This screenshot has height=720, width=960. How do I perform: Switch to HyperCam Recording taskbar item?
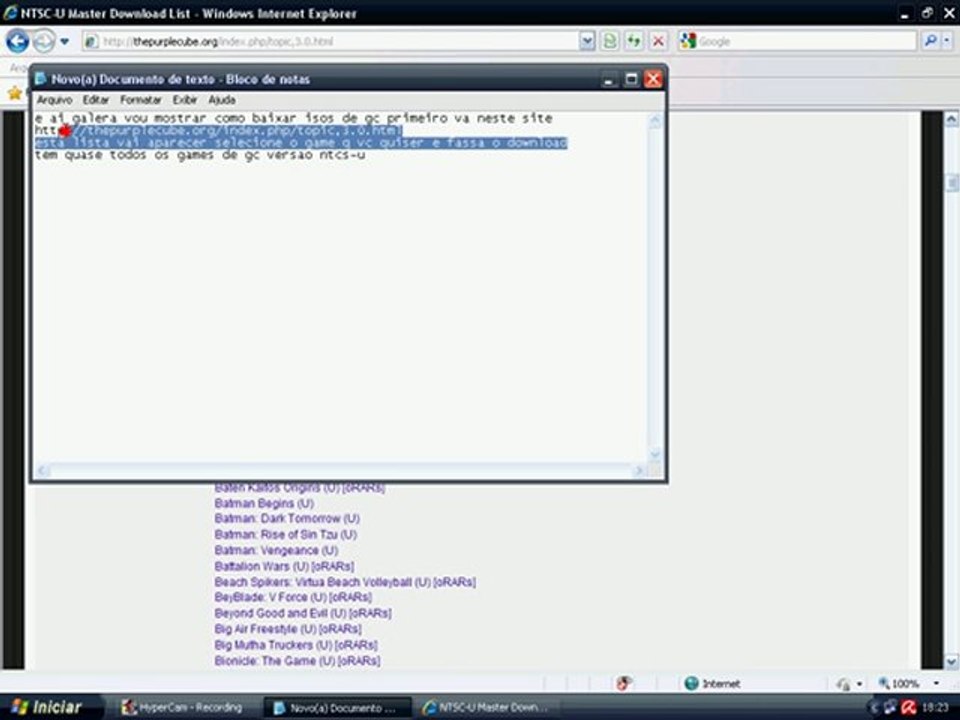(x=182, y=707)
